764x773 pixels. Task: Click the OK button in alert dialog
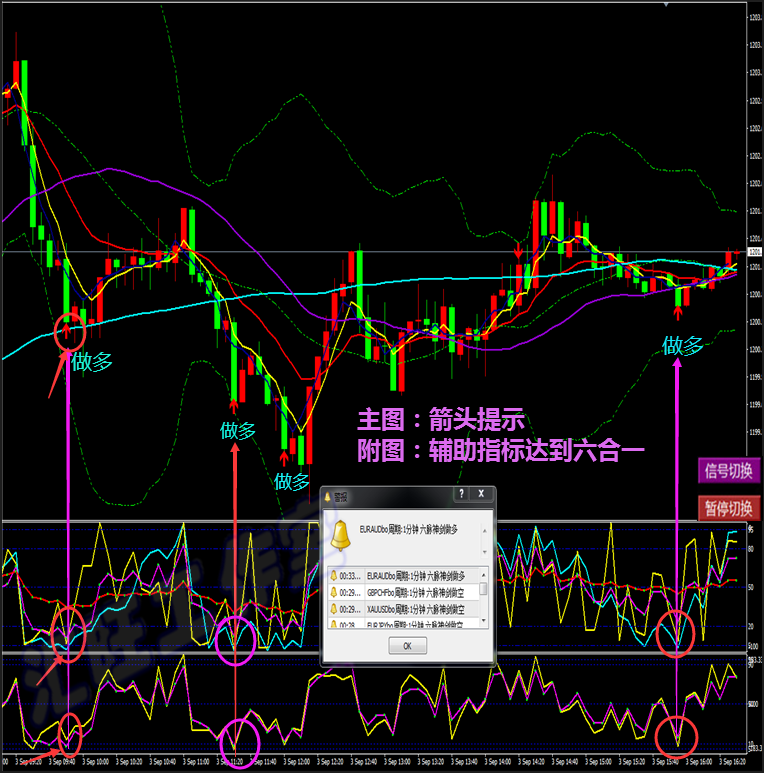(x=407, y=645)
